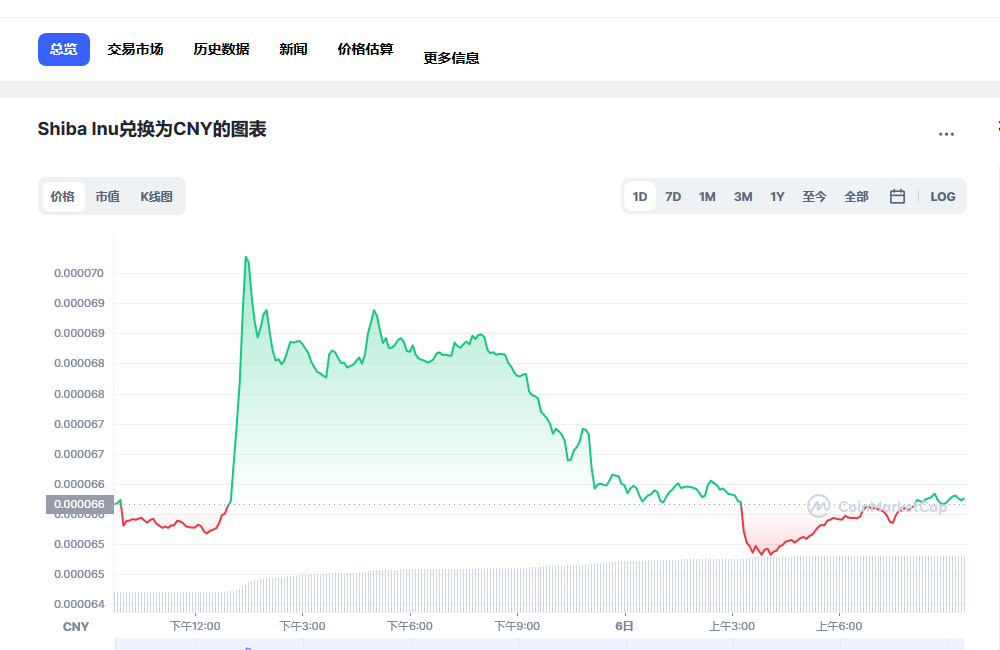
Task: Expand the 更多信息 more info menu
Action: click(x=450, y=57)
